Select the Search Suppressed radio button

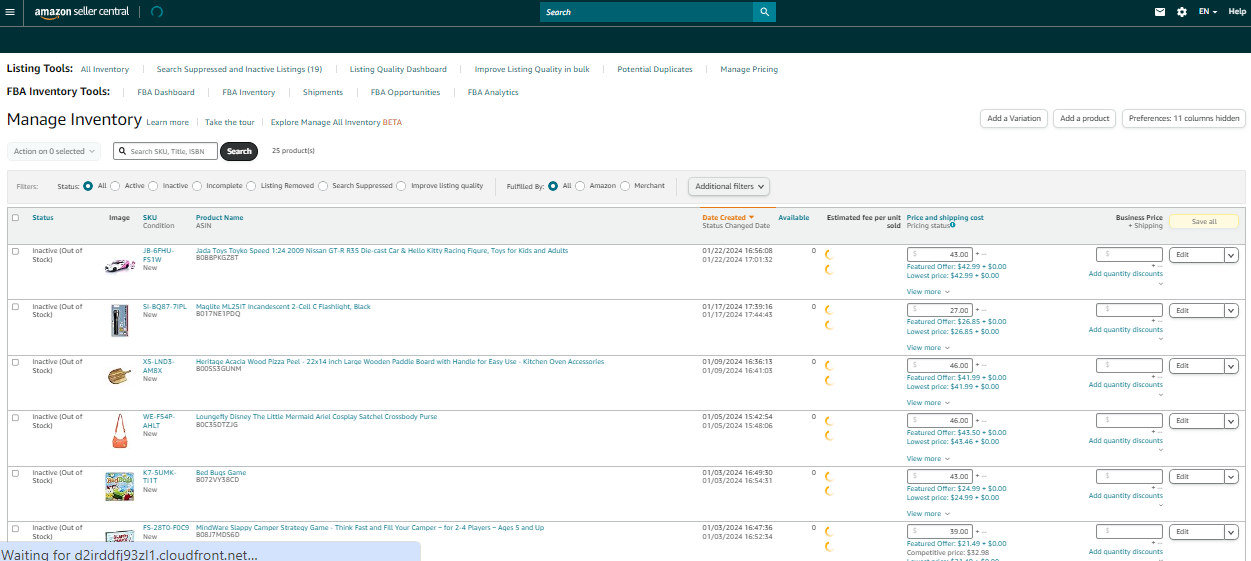323,186
